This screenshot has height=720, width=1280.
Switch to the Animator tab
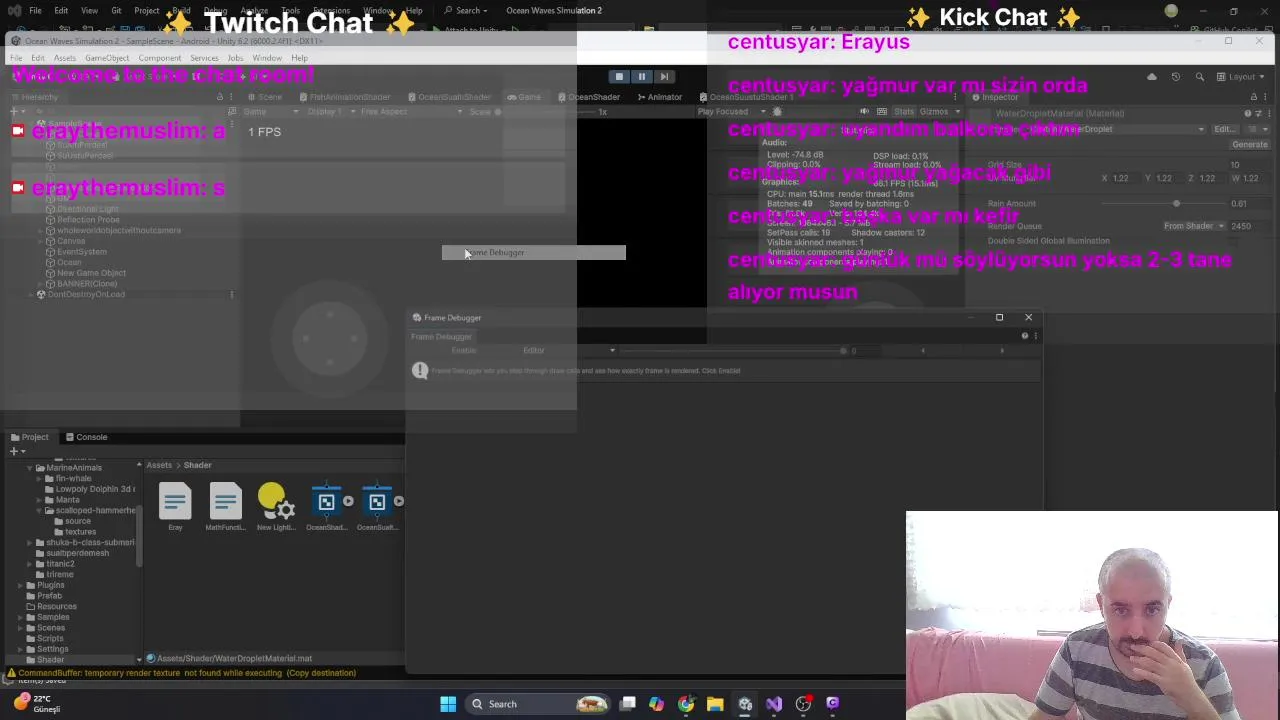659,97
